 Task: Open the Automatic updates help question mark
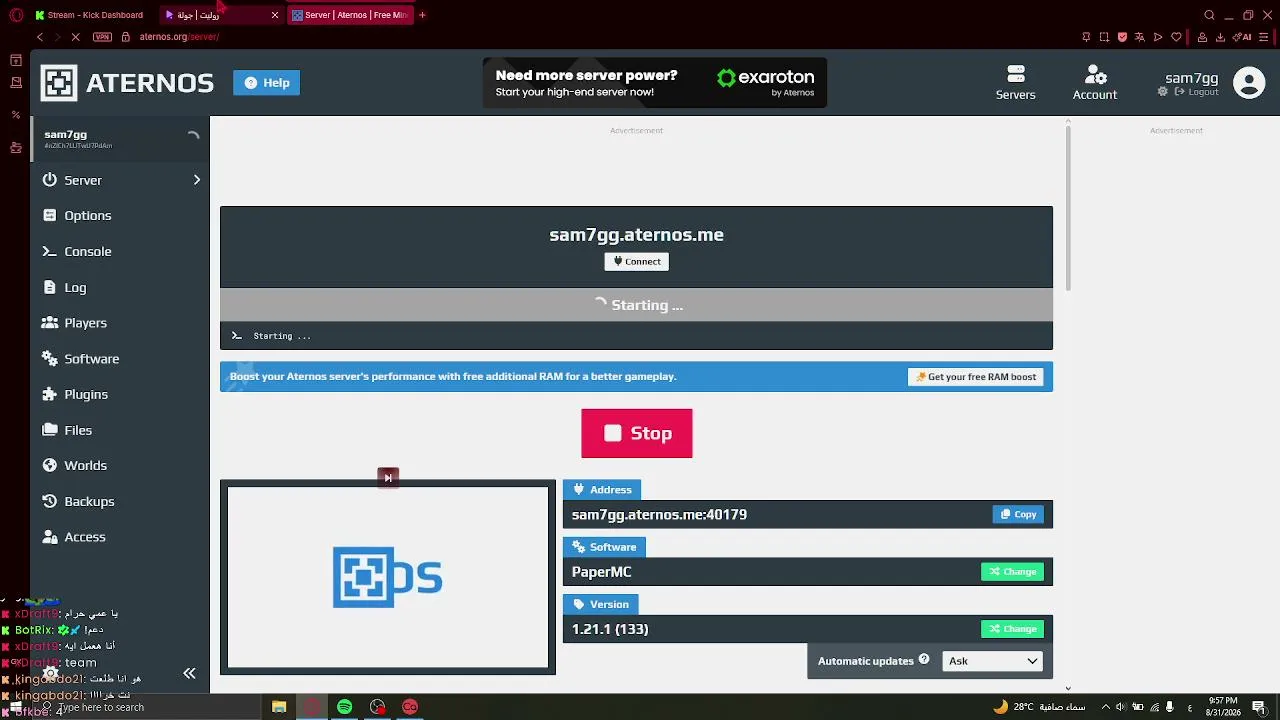click(x=924, y=660)
